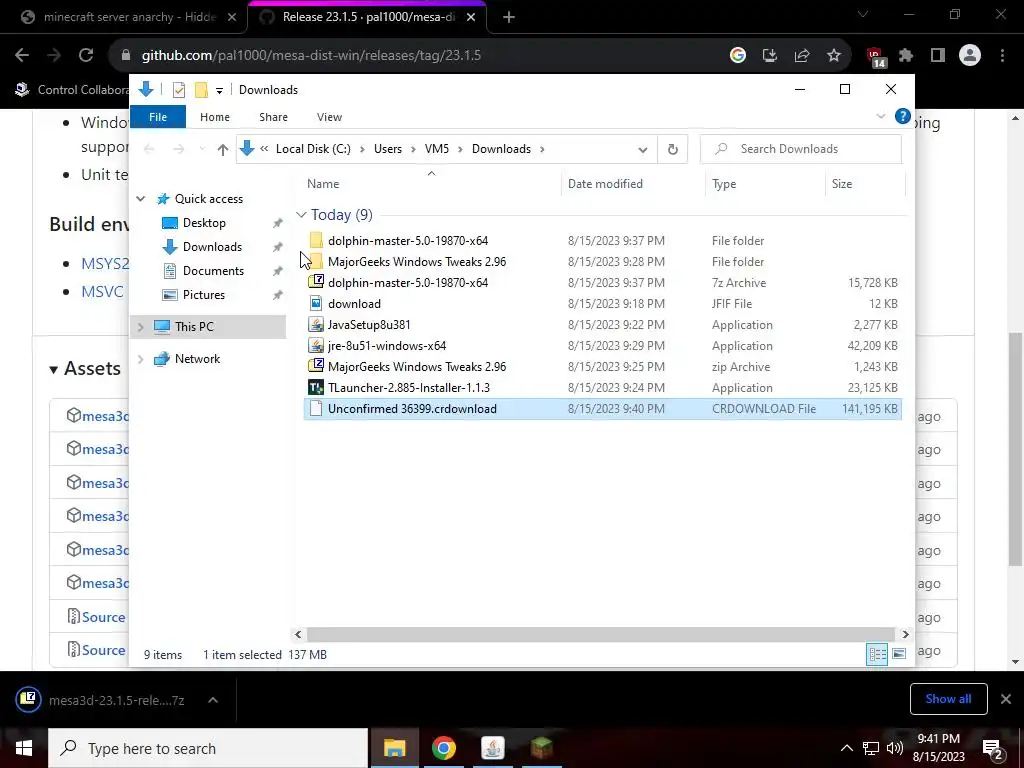Open the View ribbon tab

pyautogui.click(x=329, y=117)
